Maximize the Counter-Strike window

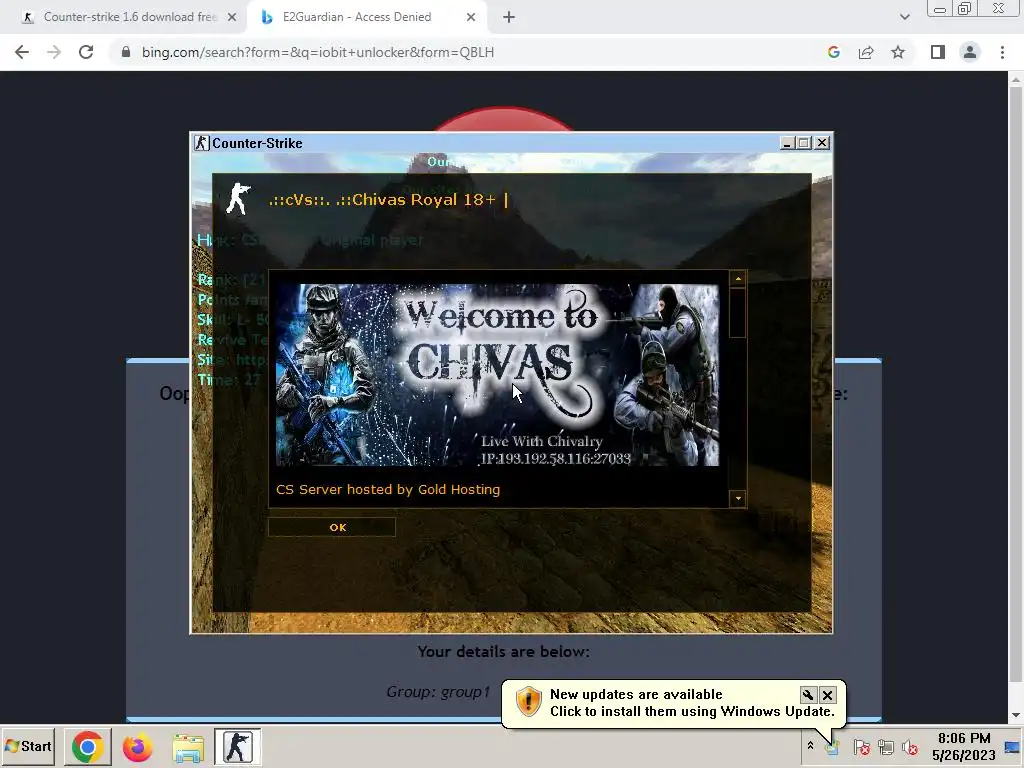coord(804,143)
